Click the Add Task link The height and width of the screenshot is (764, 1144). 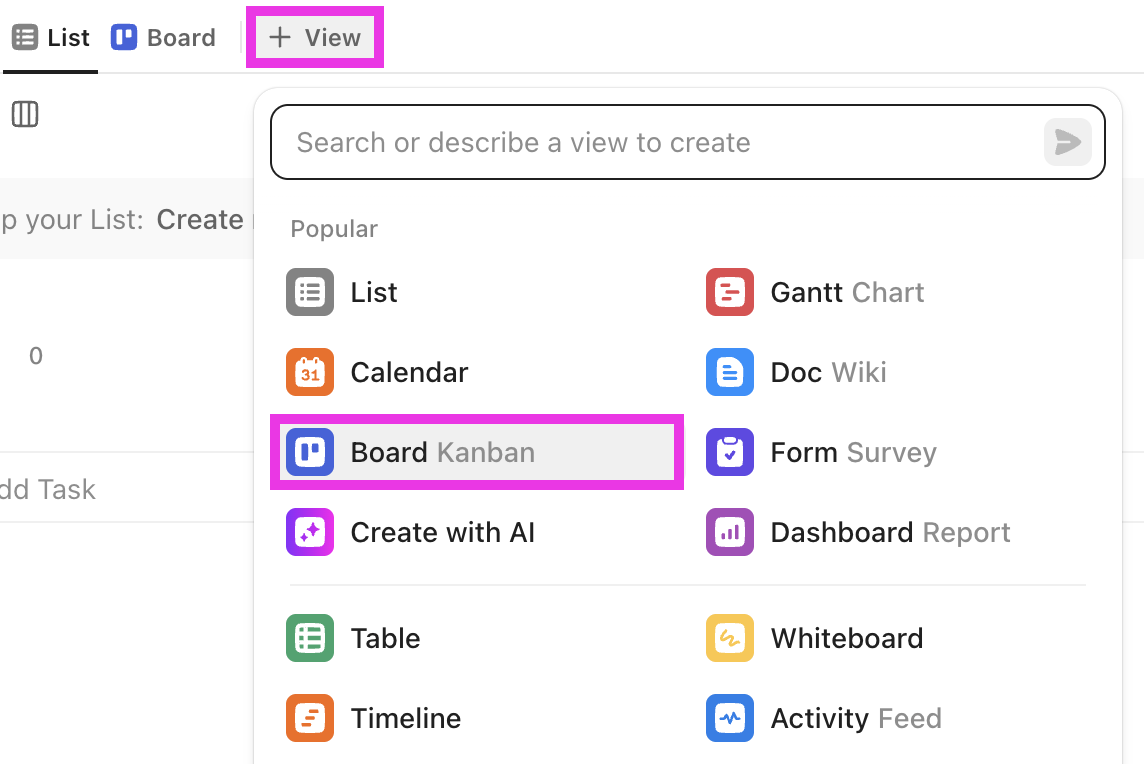[x=47, y=490]
